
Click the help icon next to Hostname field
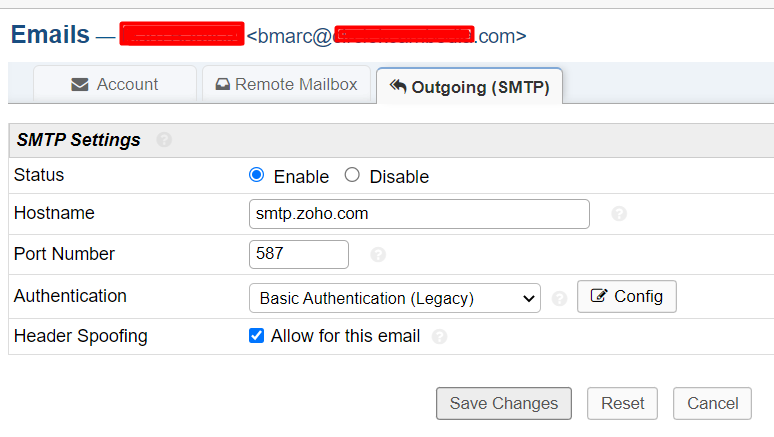click(x=619, y=214)
